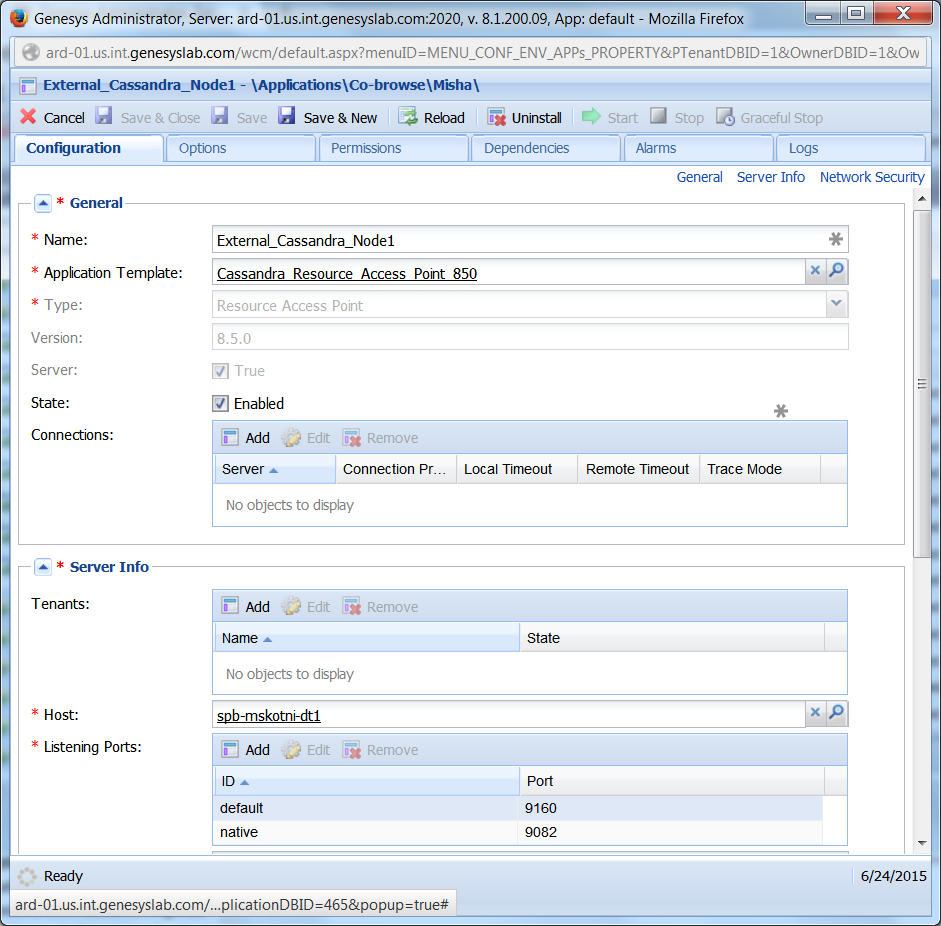Viewport: 941px width, 926px height.
Task: Sort Tenants by Name column
Action: [x=367, y=638]
